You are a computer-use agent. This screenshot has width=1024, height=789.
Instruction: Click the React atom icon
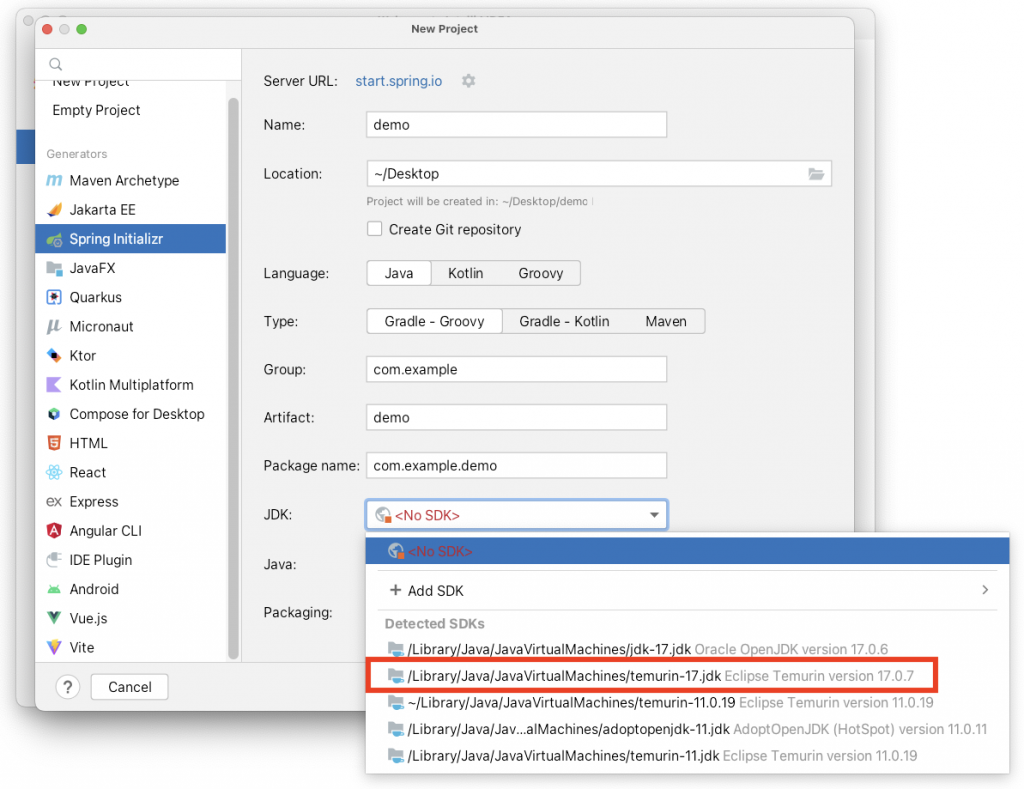tap(54, 472)
